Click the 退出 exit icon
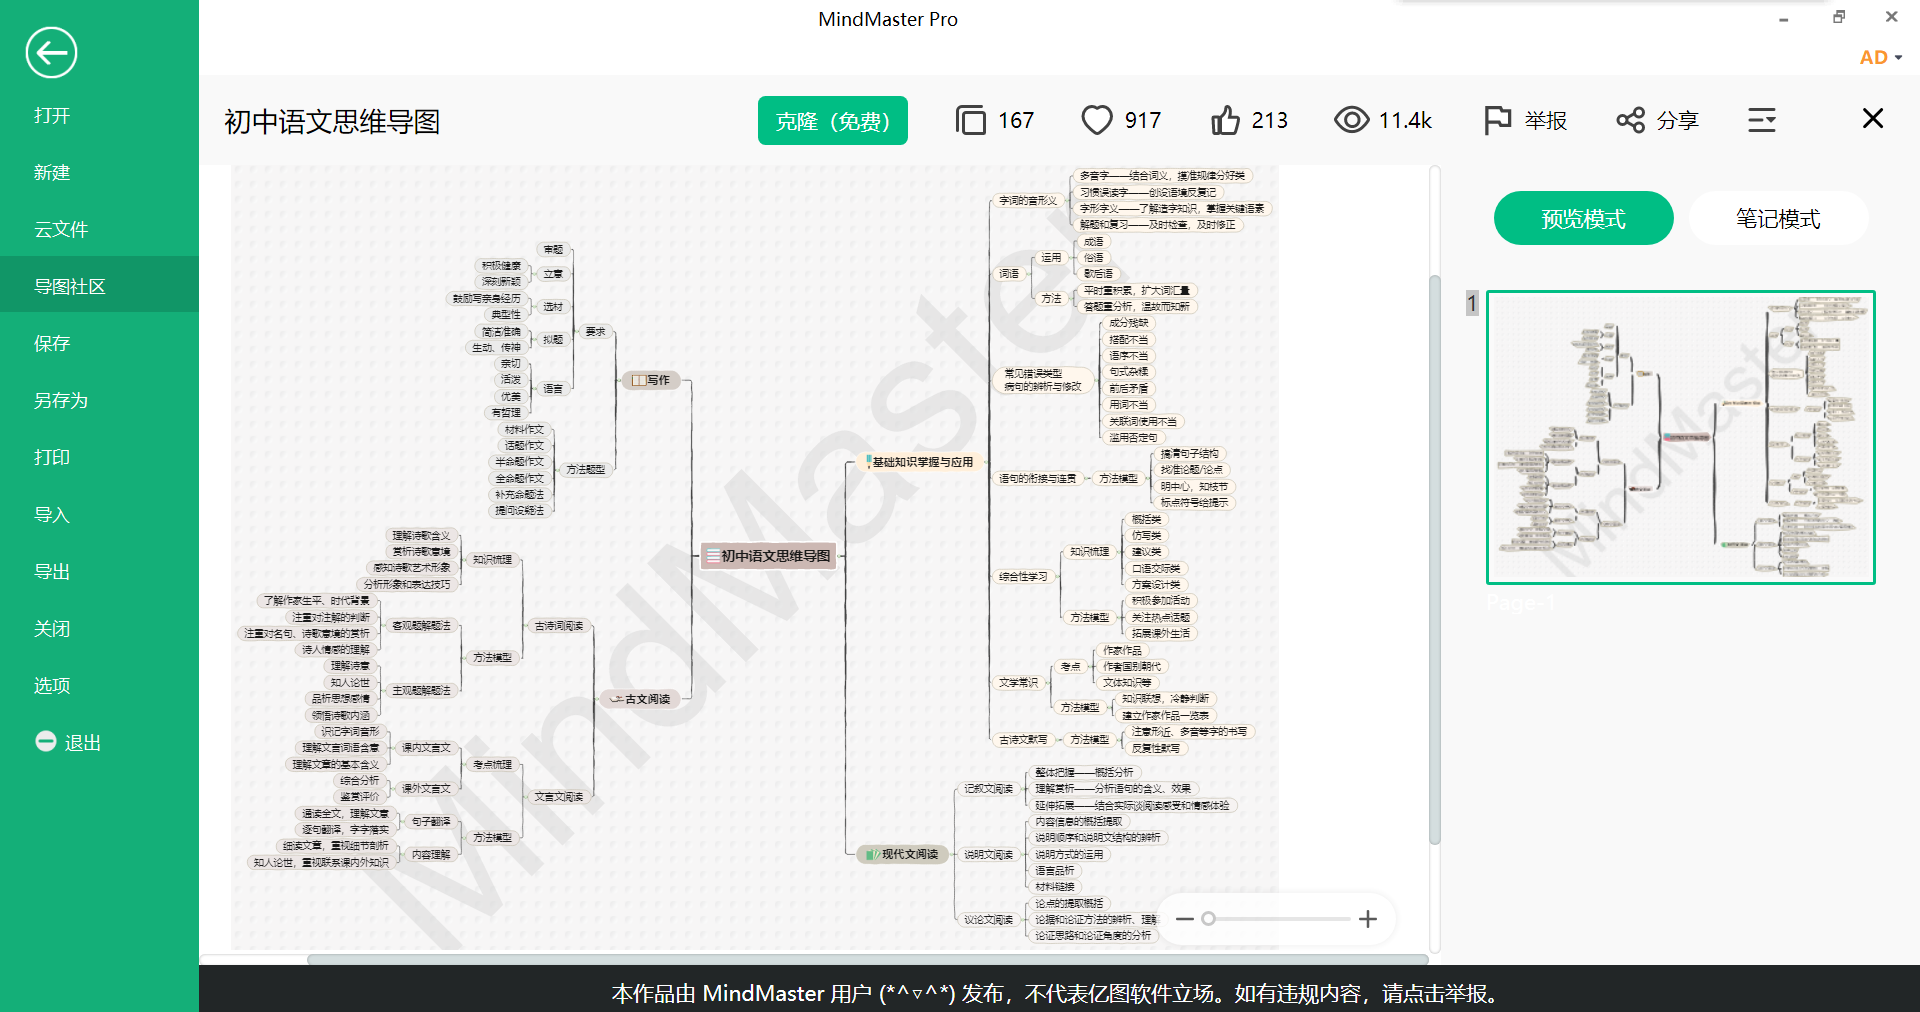Image resolution: width=1920 pixels, height=1012 pixels. 46,742
